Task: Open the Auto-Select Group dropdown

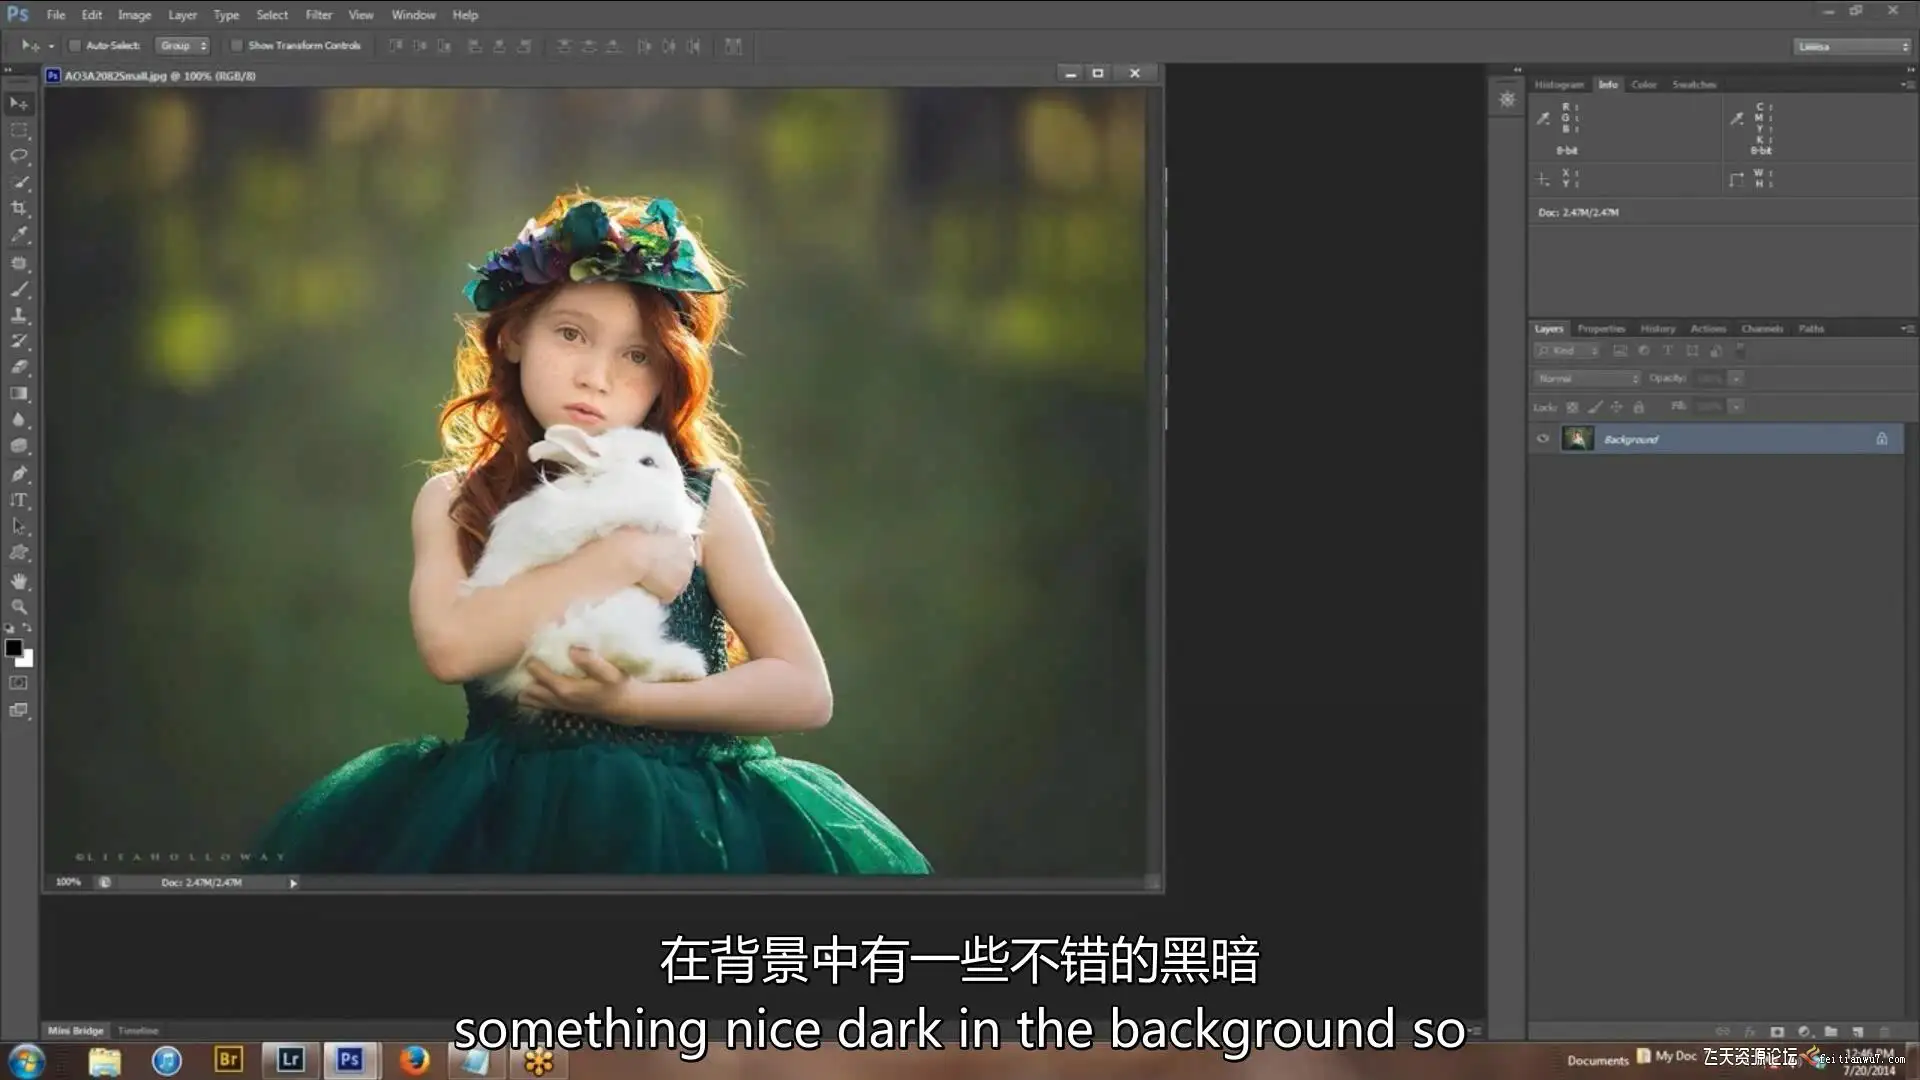Action: click(183, 46)
